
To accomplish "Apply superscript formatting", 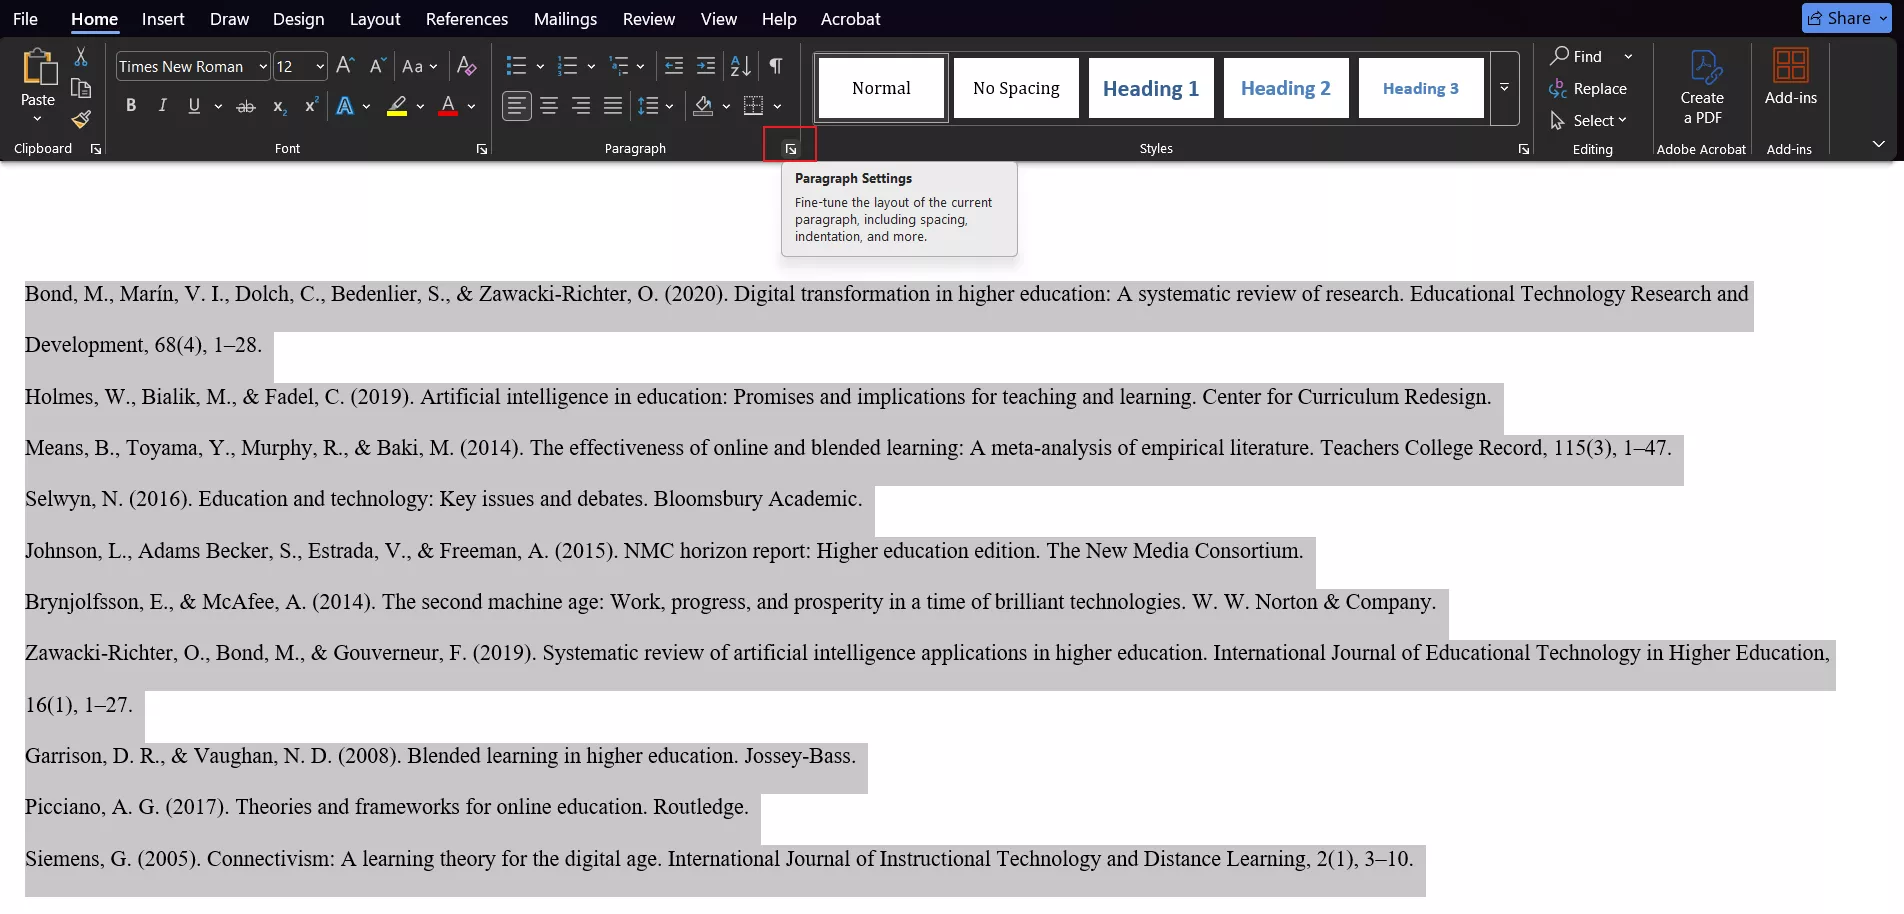I will (311, 106).
